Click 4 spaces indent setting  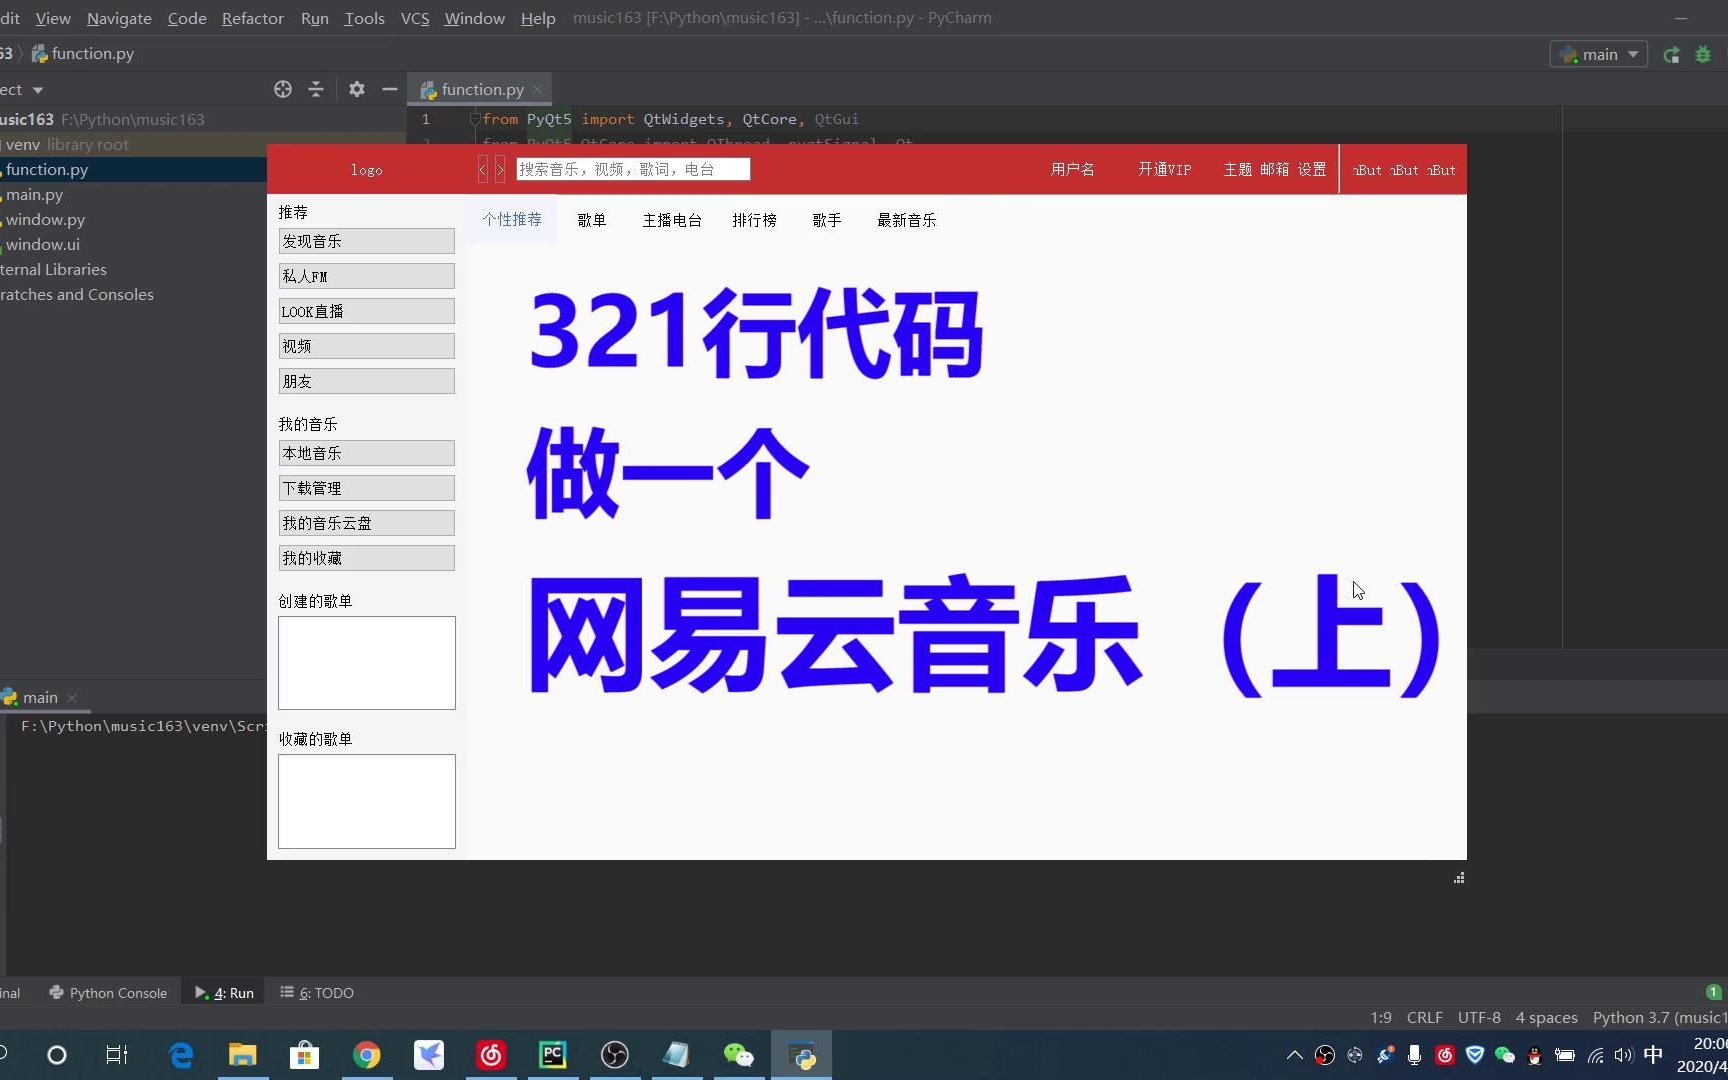pyautogui.click(x=1546, y=1018)
